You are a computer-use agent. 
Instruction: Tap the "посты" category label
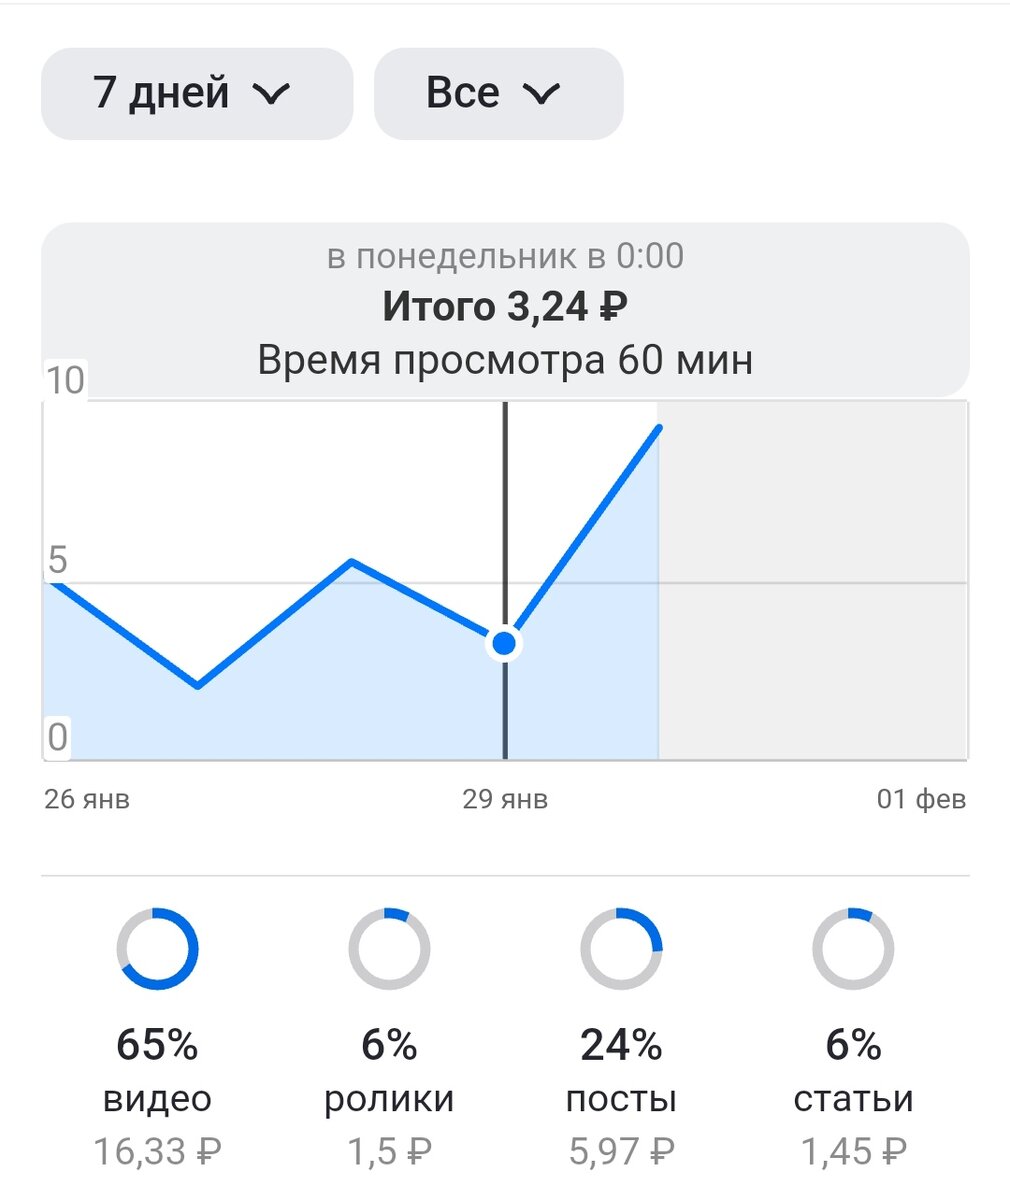621,1099
